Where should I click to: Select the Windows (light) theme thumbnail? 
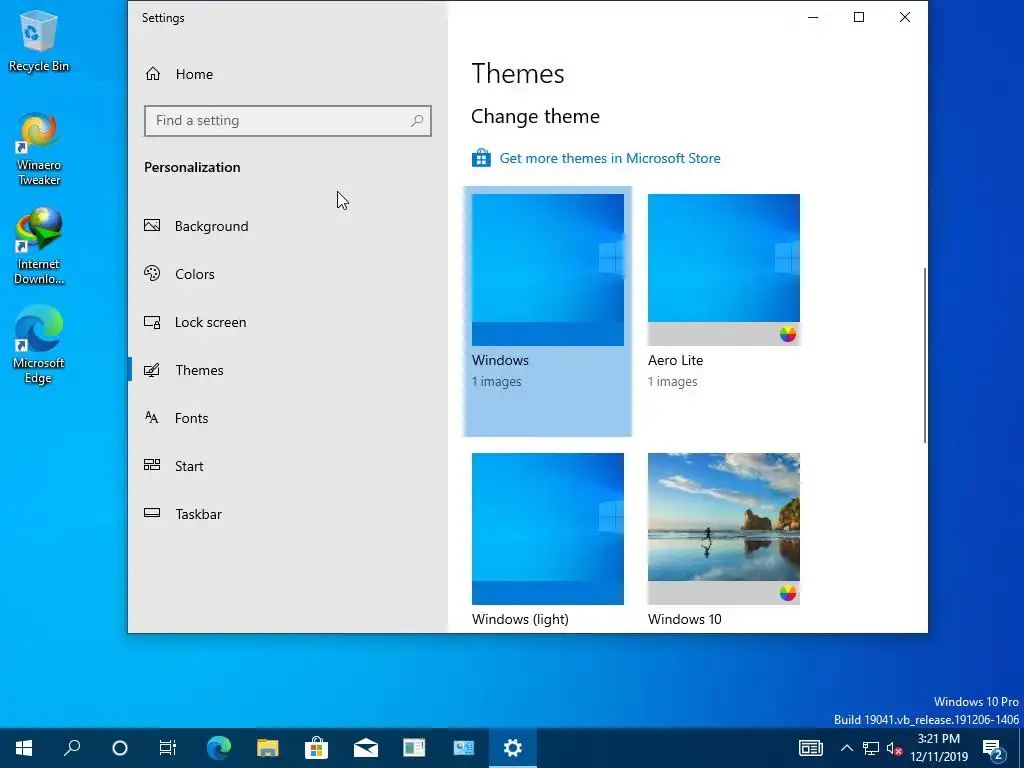(547, 529)
